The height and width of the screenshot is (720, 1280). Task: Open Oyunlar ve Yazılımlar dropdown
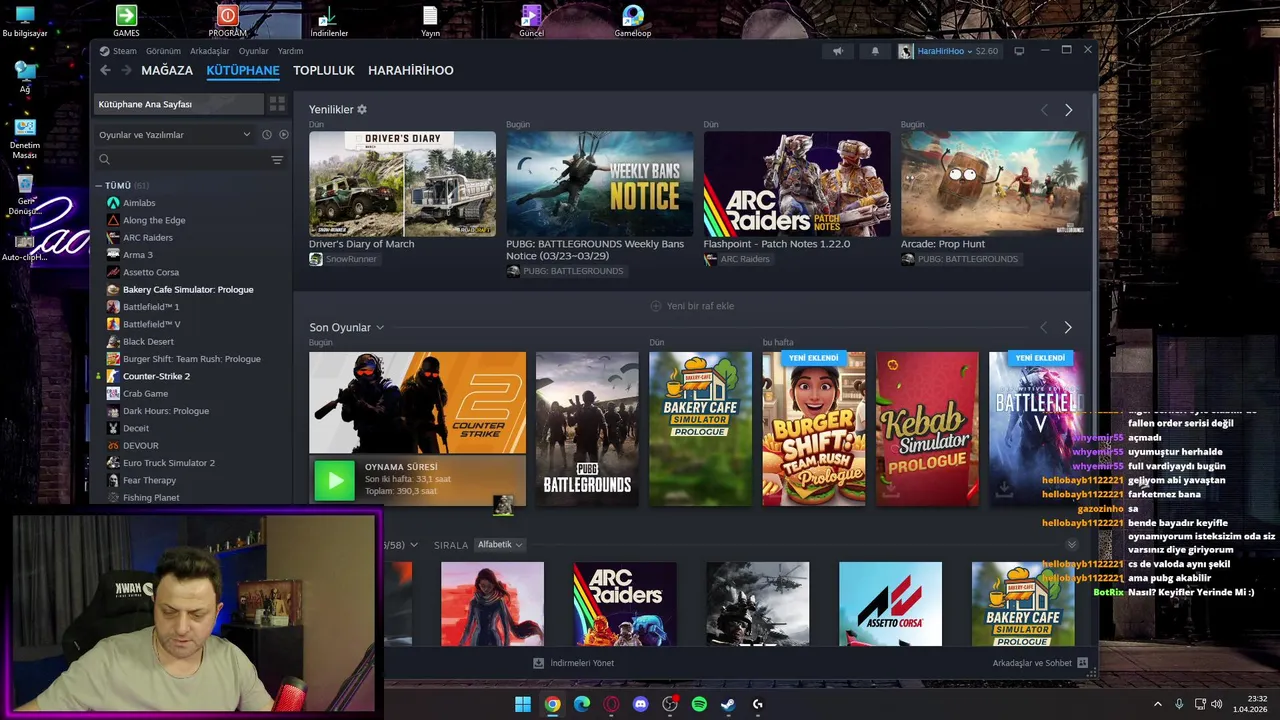[175, 134]
